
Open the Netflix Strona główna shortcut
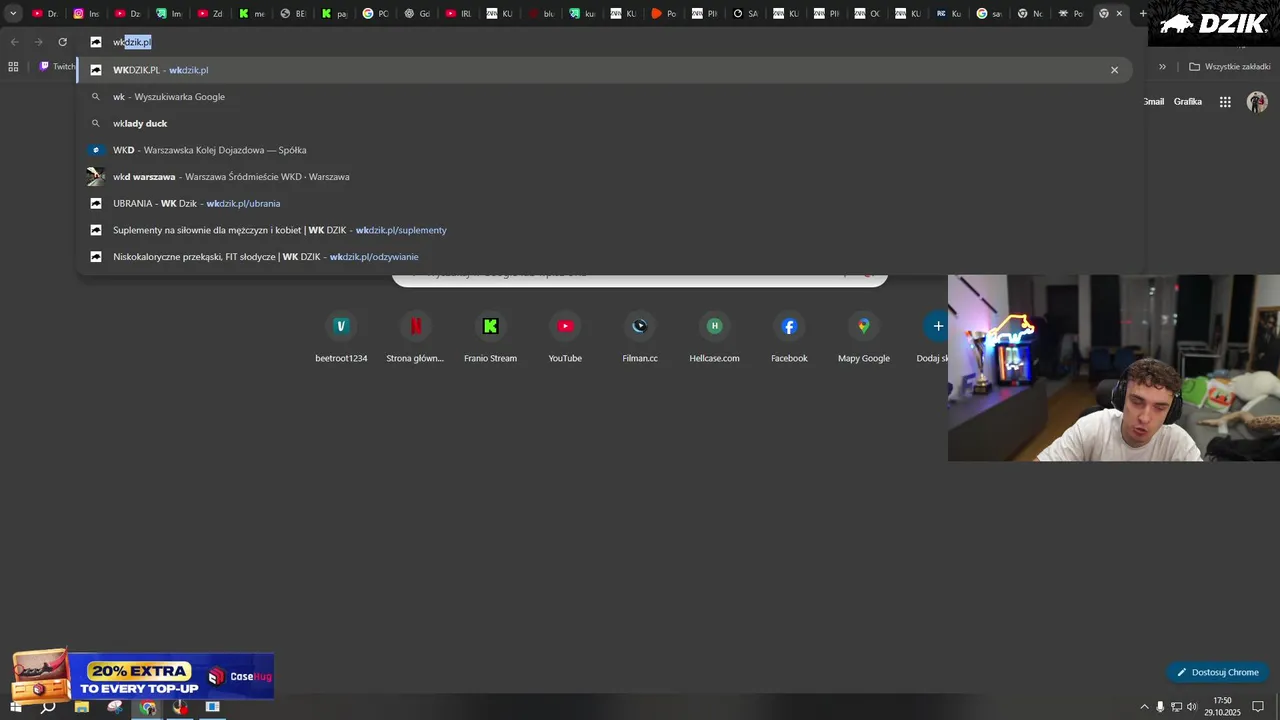pyautogui.click(x=415, y=326)
